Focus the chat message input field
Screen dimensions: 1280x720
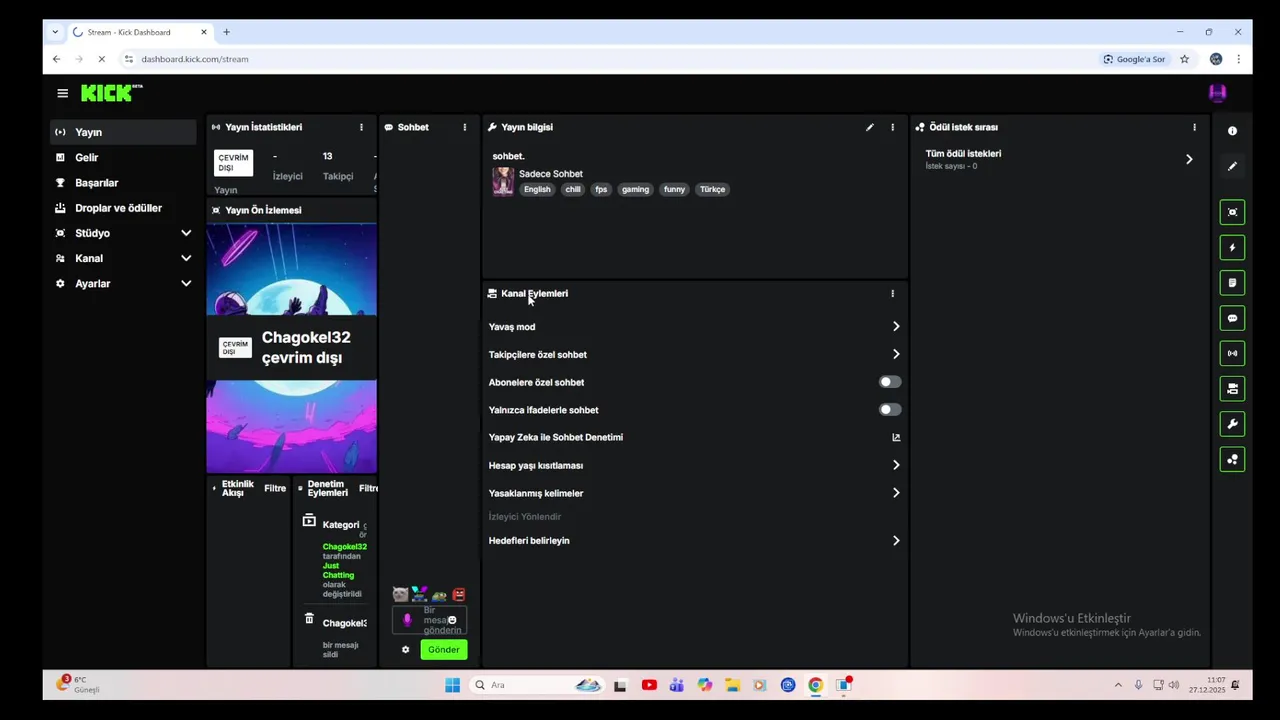pos(430,620)
